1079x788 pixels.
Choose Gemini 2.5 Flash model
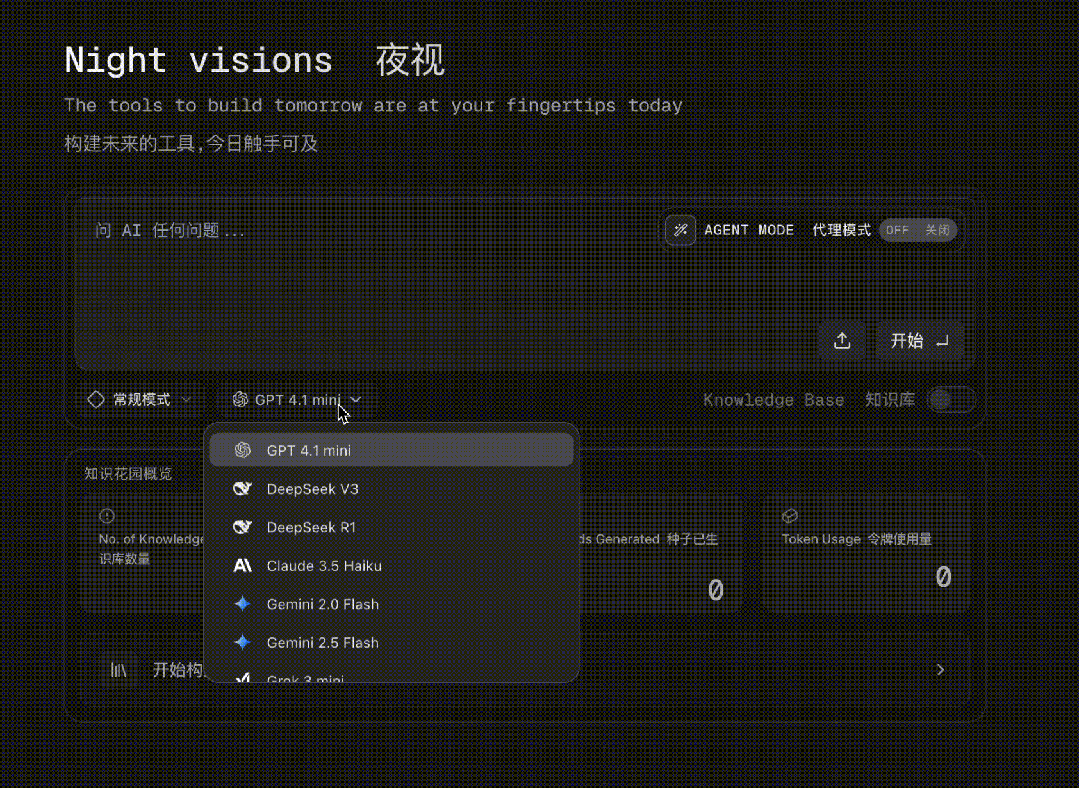pos(391,642)
